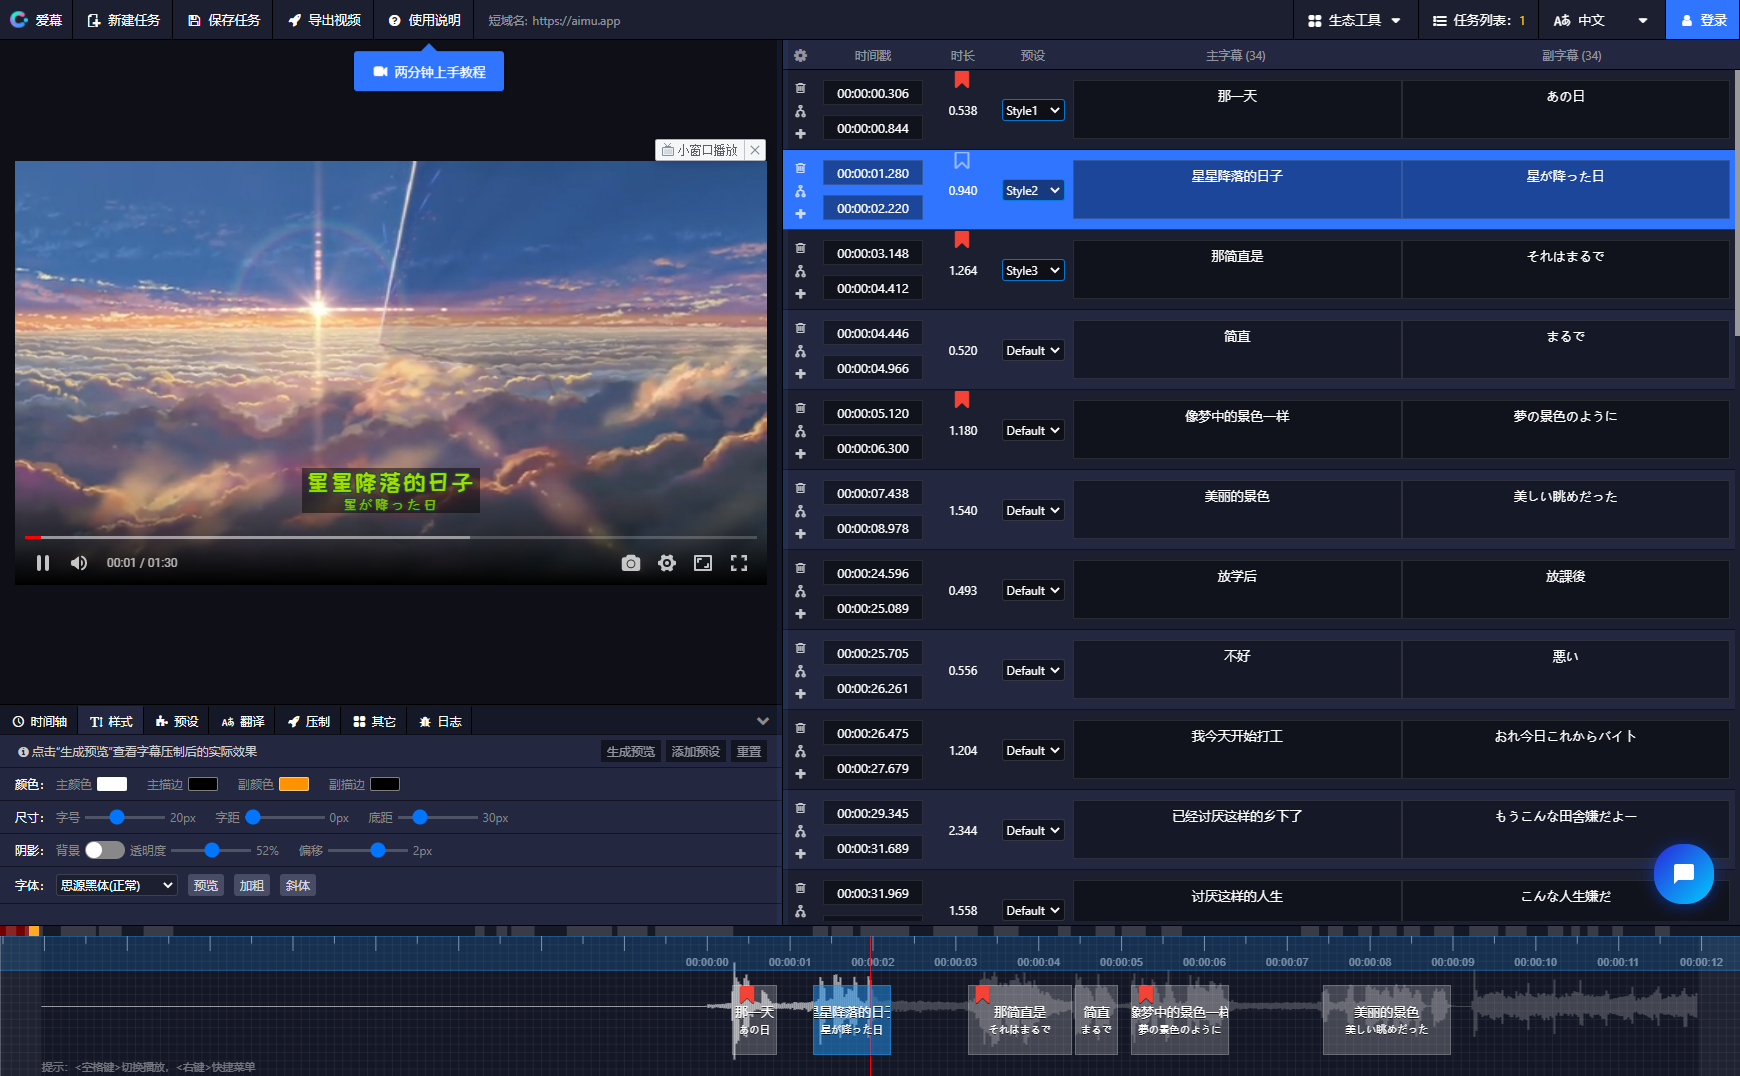This screenshot has height=1076, width=1740.
Task: Open 使用说明 instructions
Action: tap(424, 20)
